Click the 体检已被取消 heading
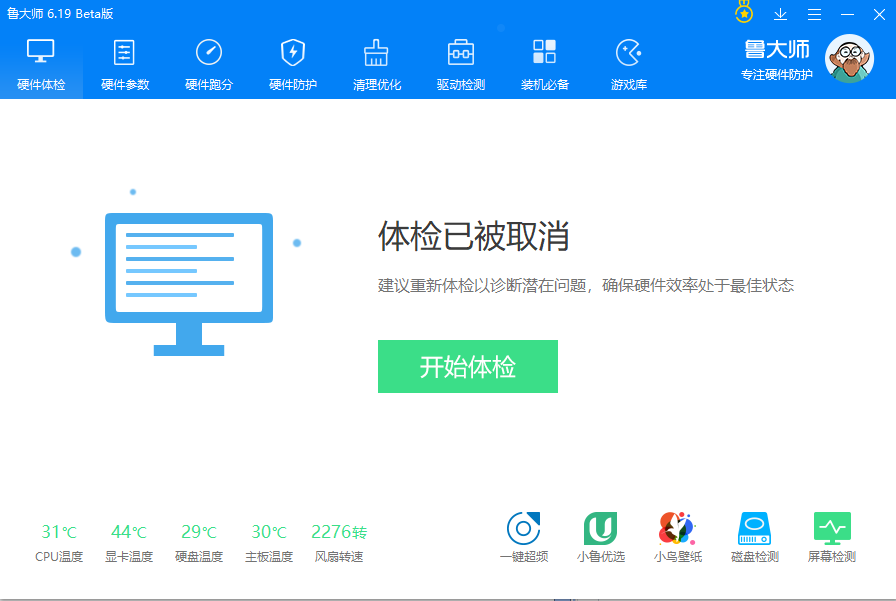 tap(473, 236)
